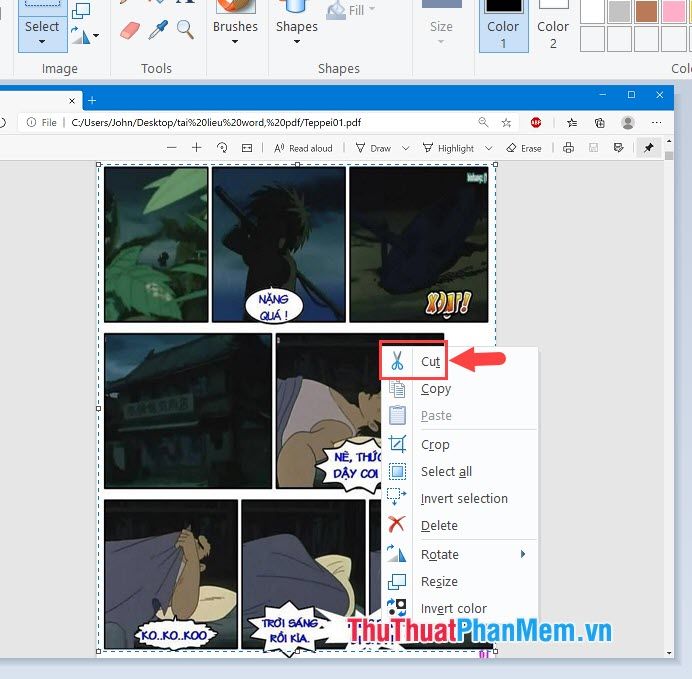Image resolution: width=692 pixels, height=679 pixels.
Task: Click the Rotate icon in Image group
Action: click(81, 35)
